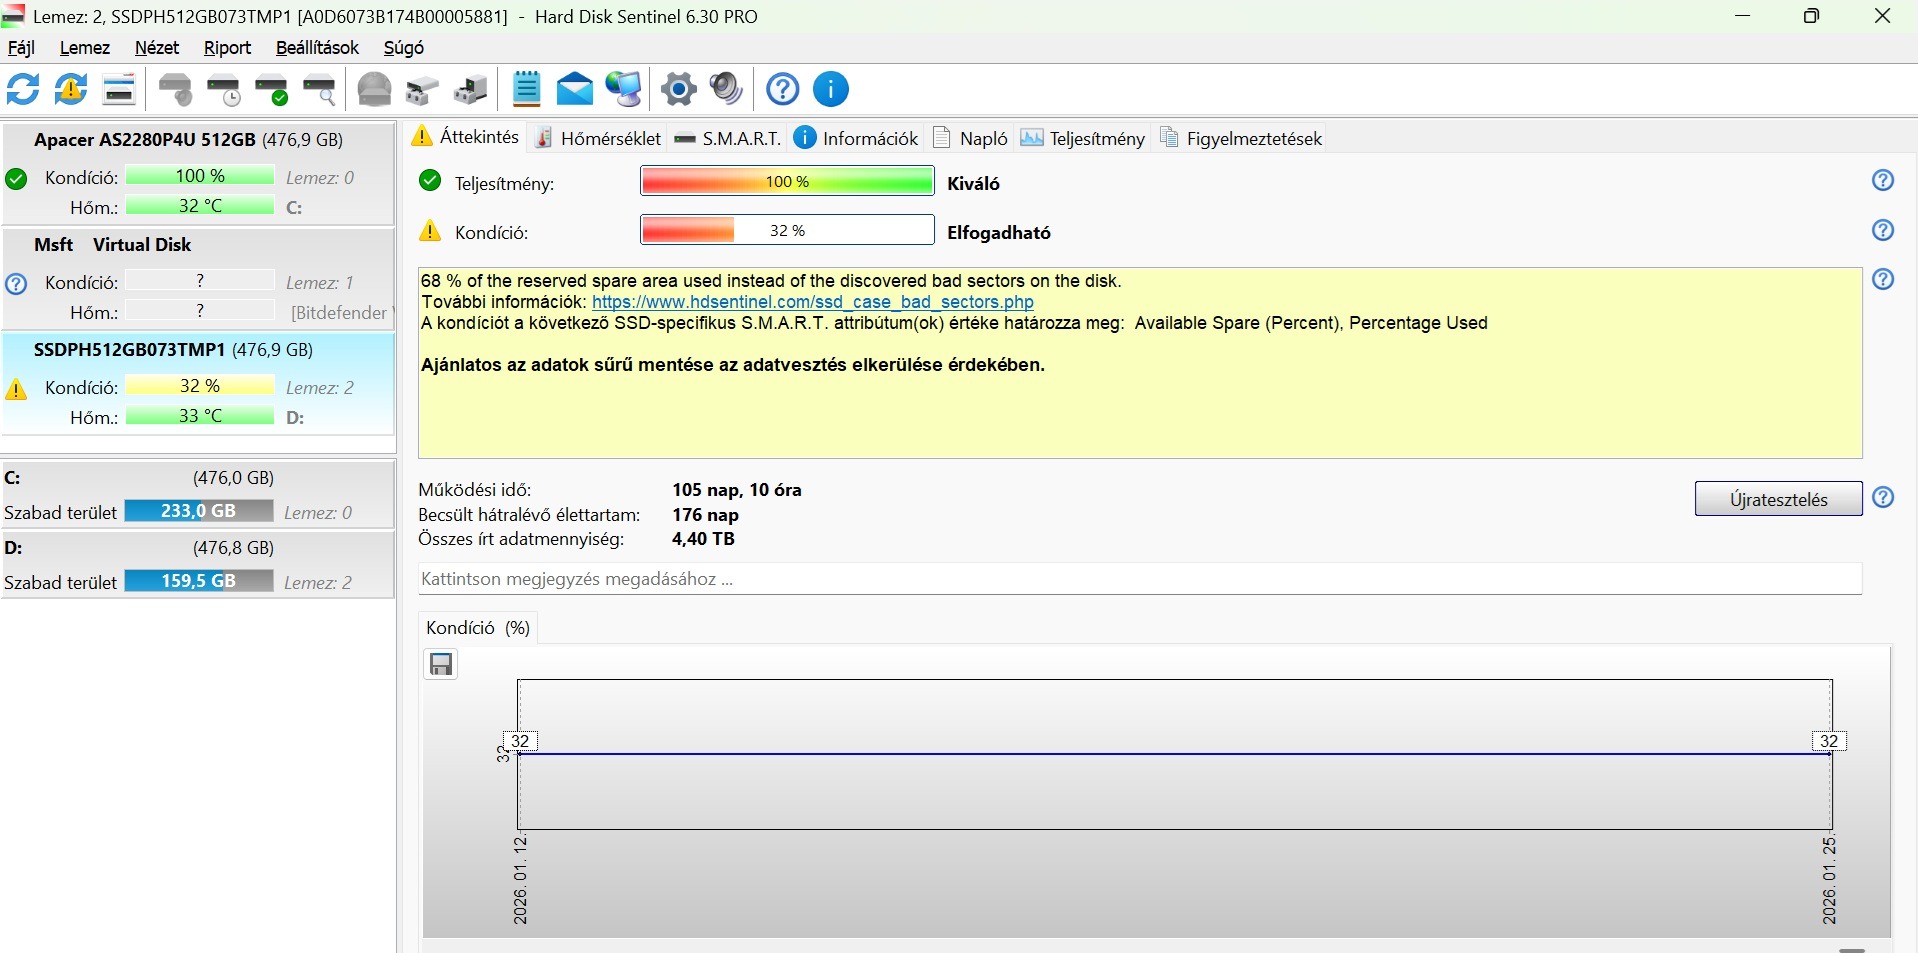Viewport: 1918px width, 953px height.
Task: Click the disk with speaker acoustic icon
Action: pyautogui.click(x=177, y=89)
